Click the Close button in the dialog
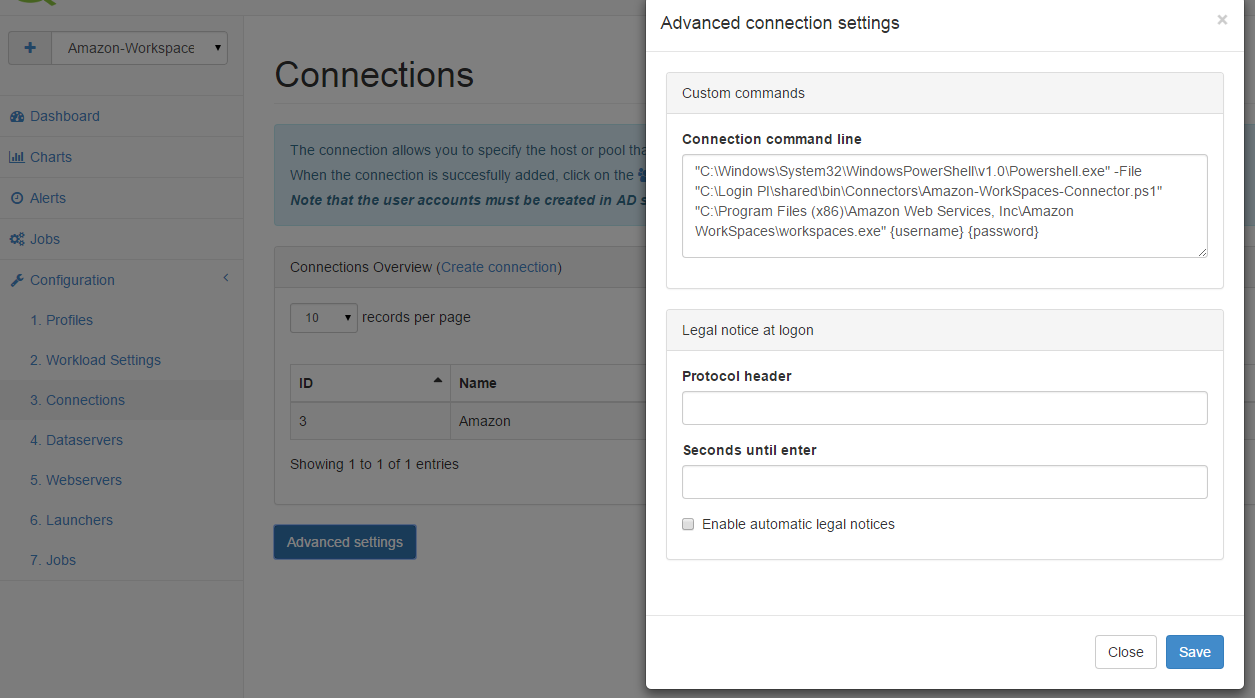Screen dimensions: 1255x698 tap(1126, 652)
